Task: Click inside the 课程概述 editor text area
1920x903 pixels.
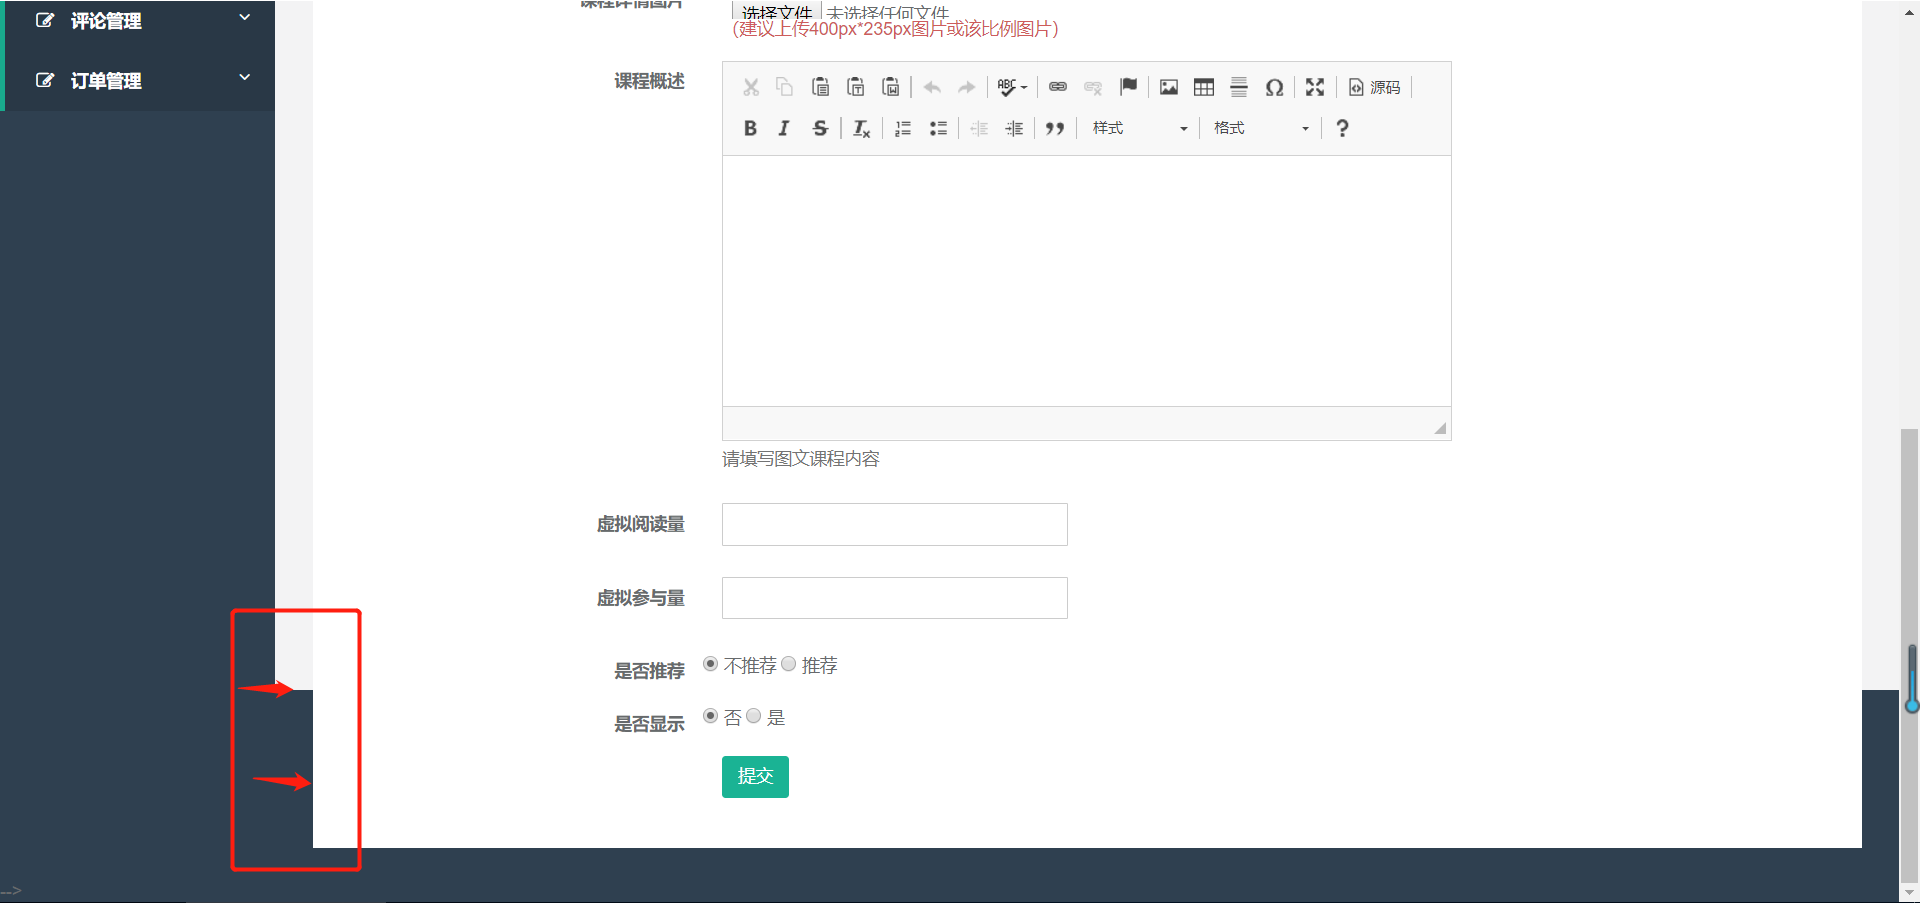Action: click(x=1087, y=281)
